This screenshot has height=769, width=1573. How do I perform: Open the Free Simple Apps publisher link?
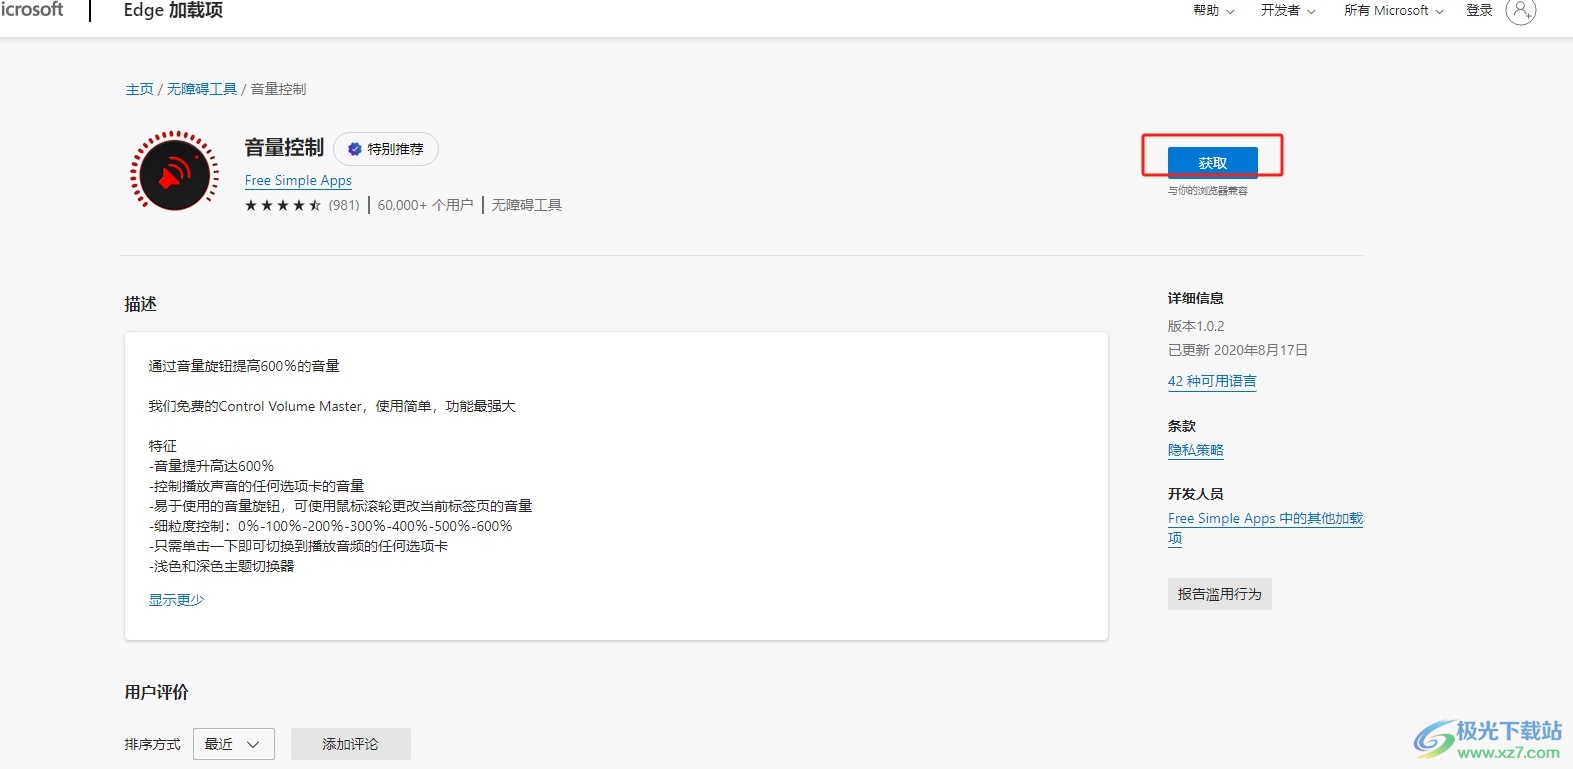pos(298,180)
